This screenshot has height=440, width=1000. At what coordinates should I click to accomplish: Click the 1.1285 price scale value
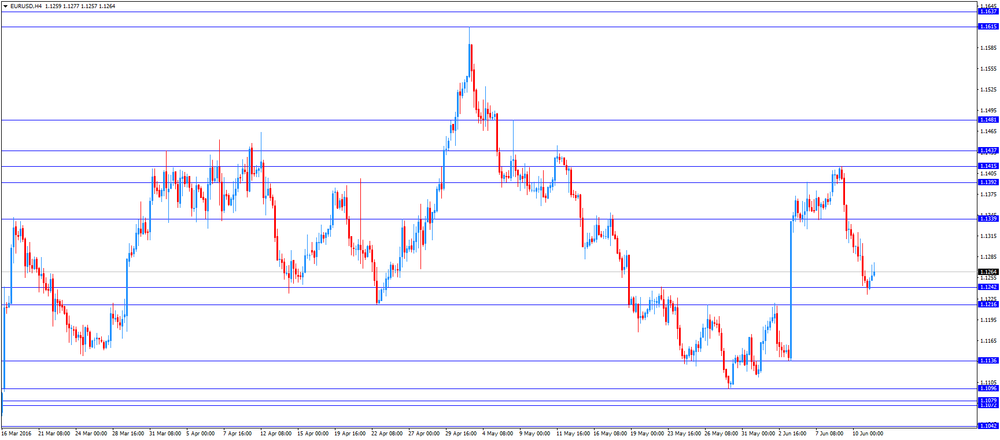click(989, 257)
